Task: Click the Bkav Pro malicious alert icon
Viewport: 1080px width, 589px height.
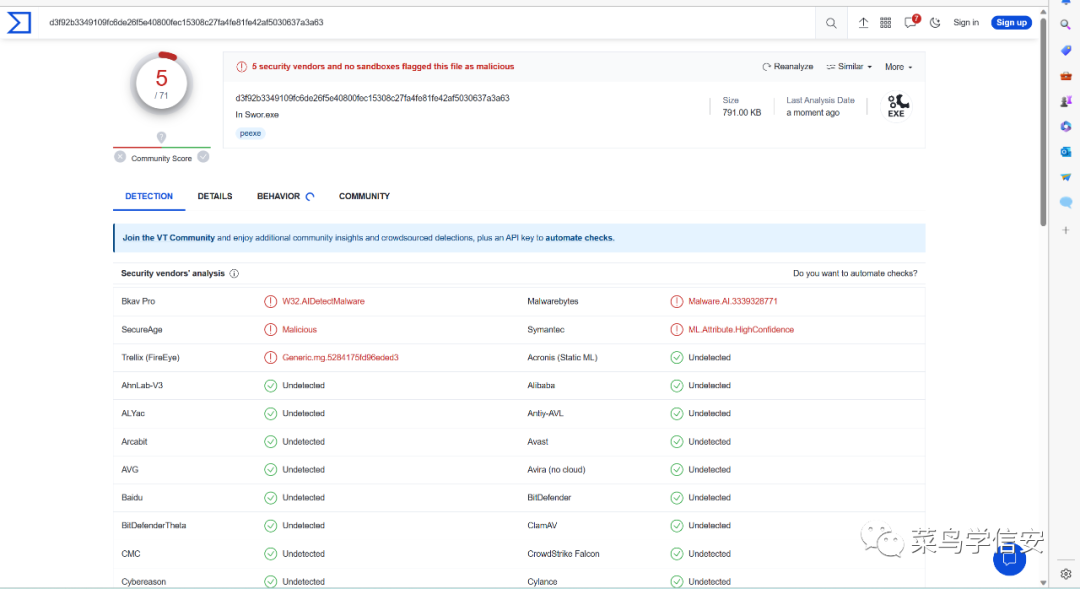Action: (271, 302)
